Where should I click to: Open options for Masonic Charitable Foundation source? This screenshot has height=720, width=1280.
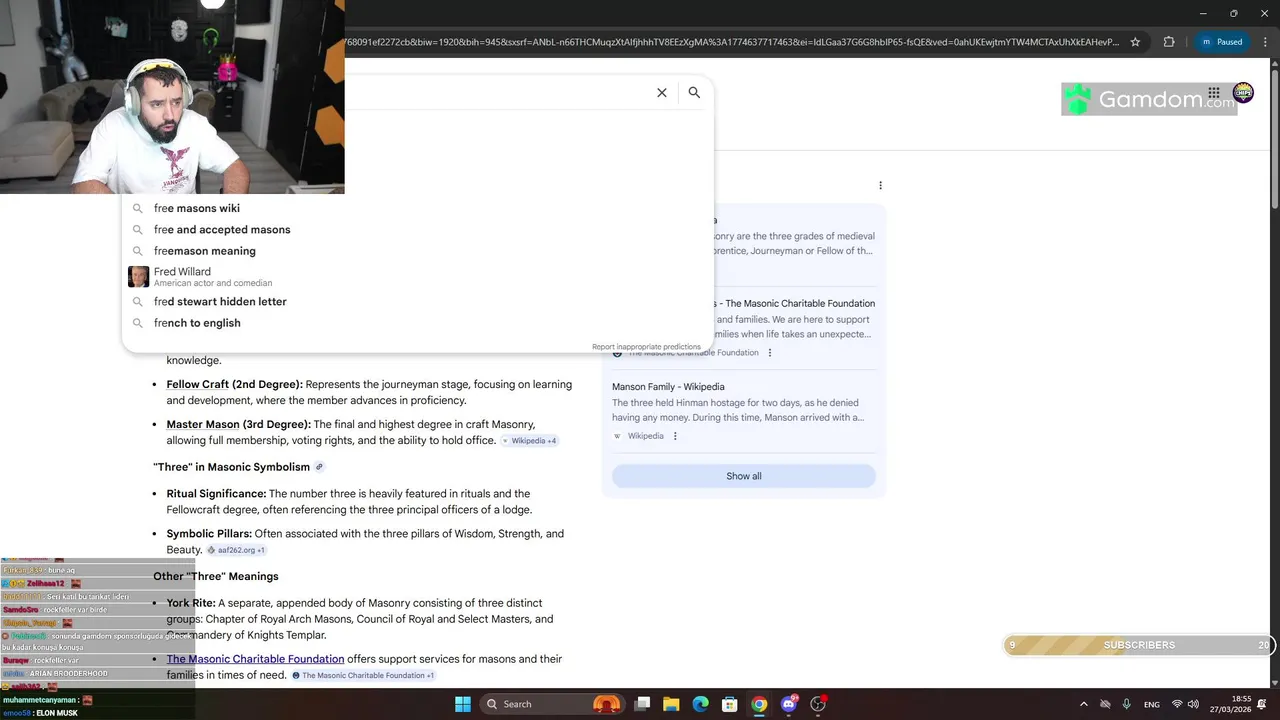point(769,353)
